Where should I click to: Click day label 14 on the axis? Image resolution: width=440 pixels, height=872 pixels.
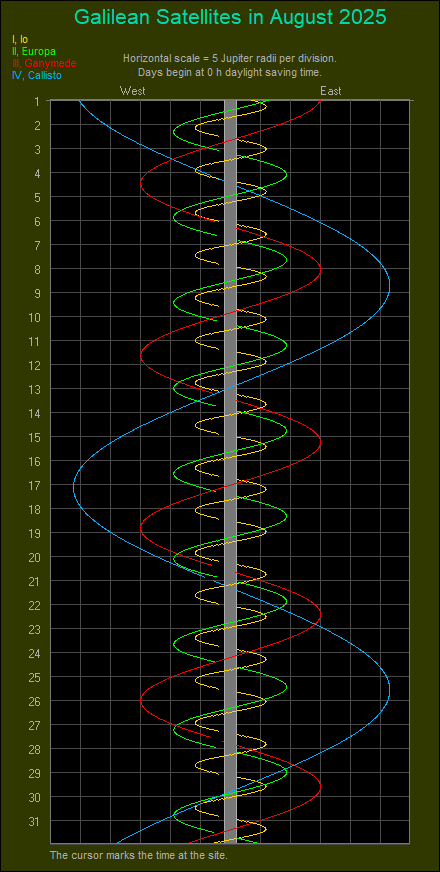[34, 413]
